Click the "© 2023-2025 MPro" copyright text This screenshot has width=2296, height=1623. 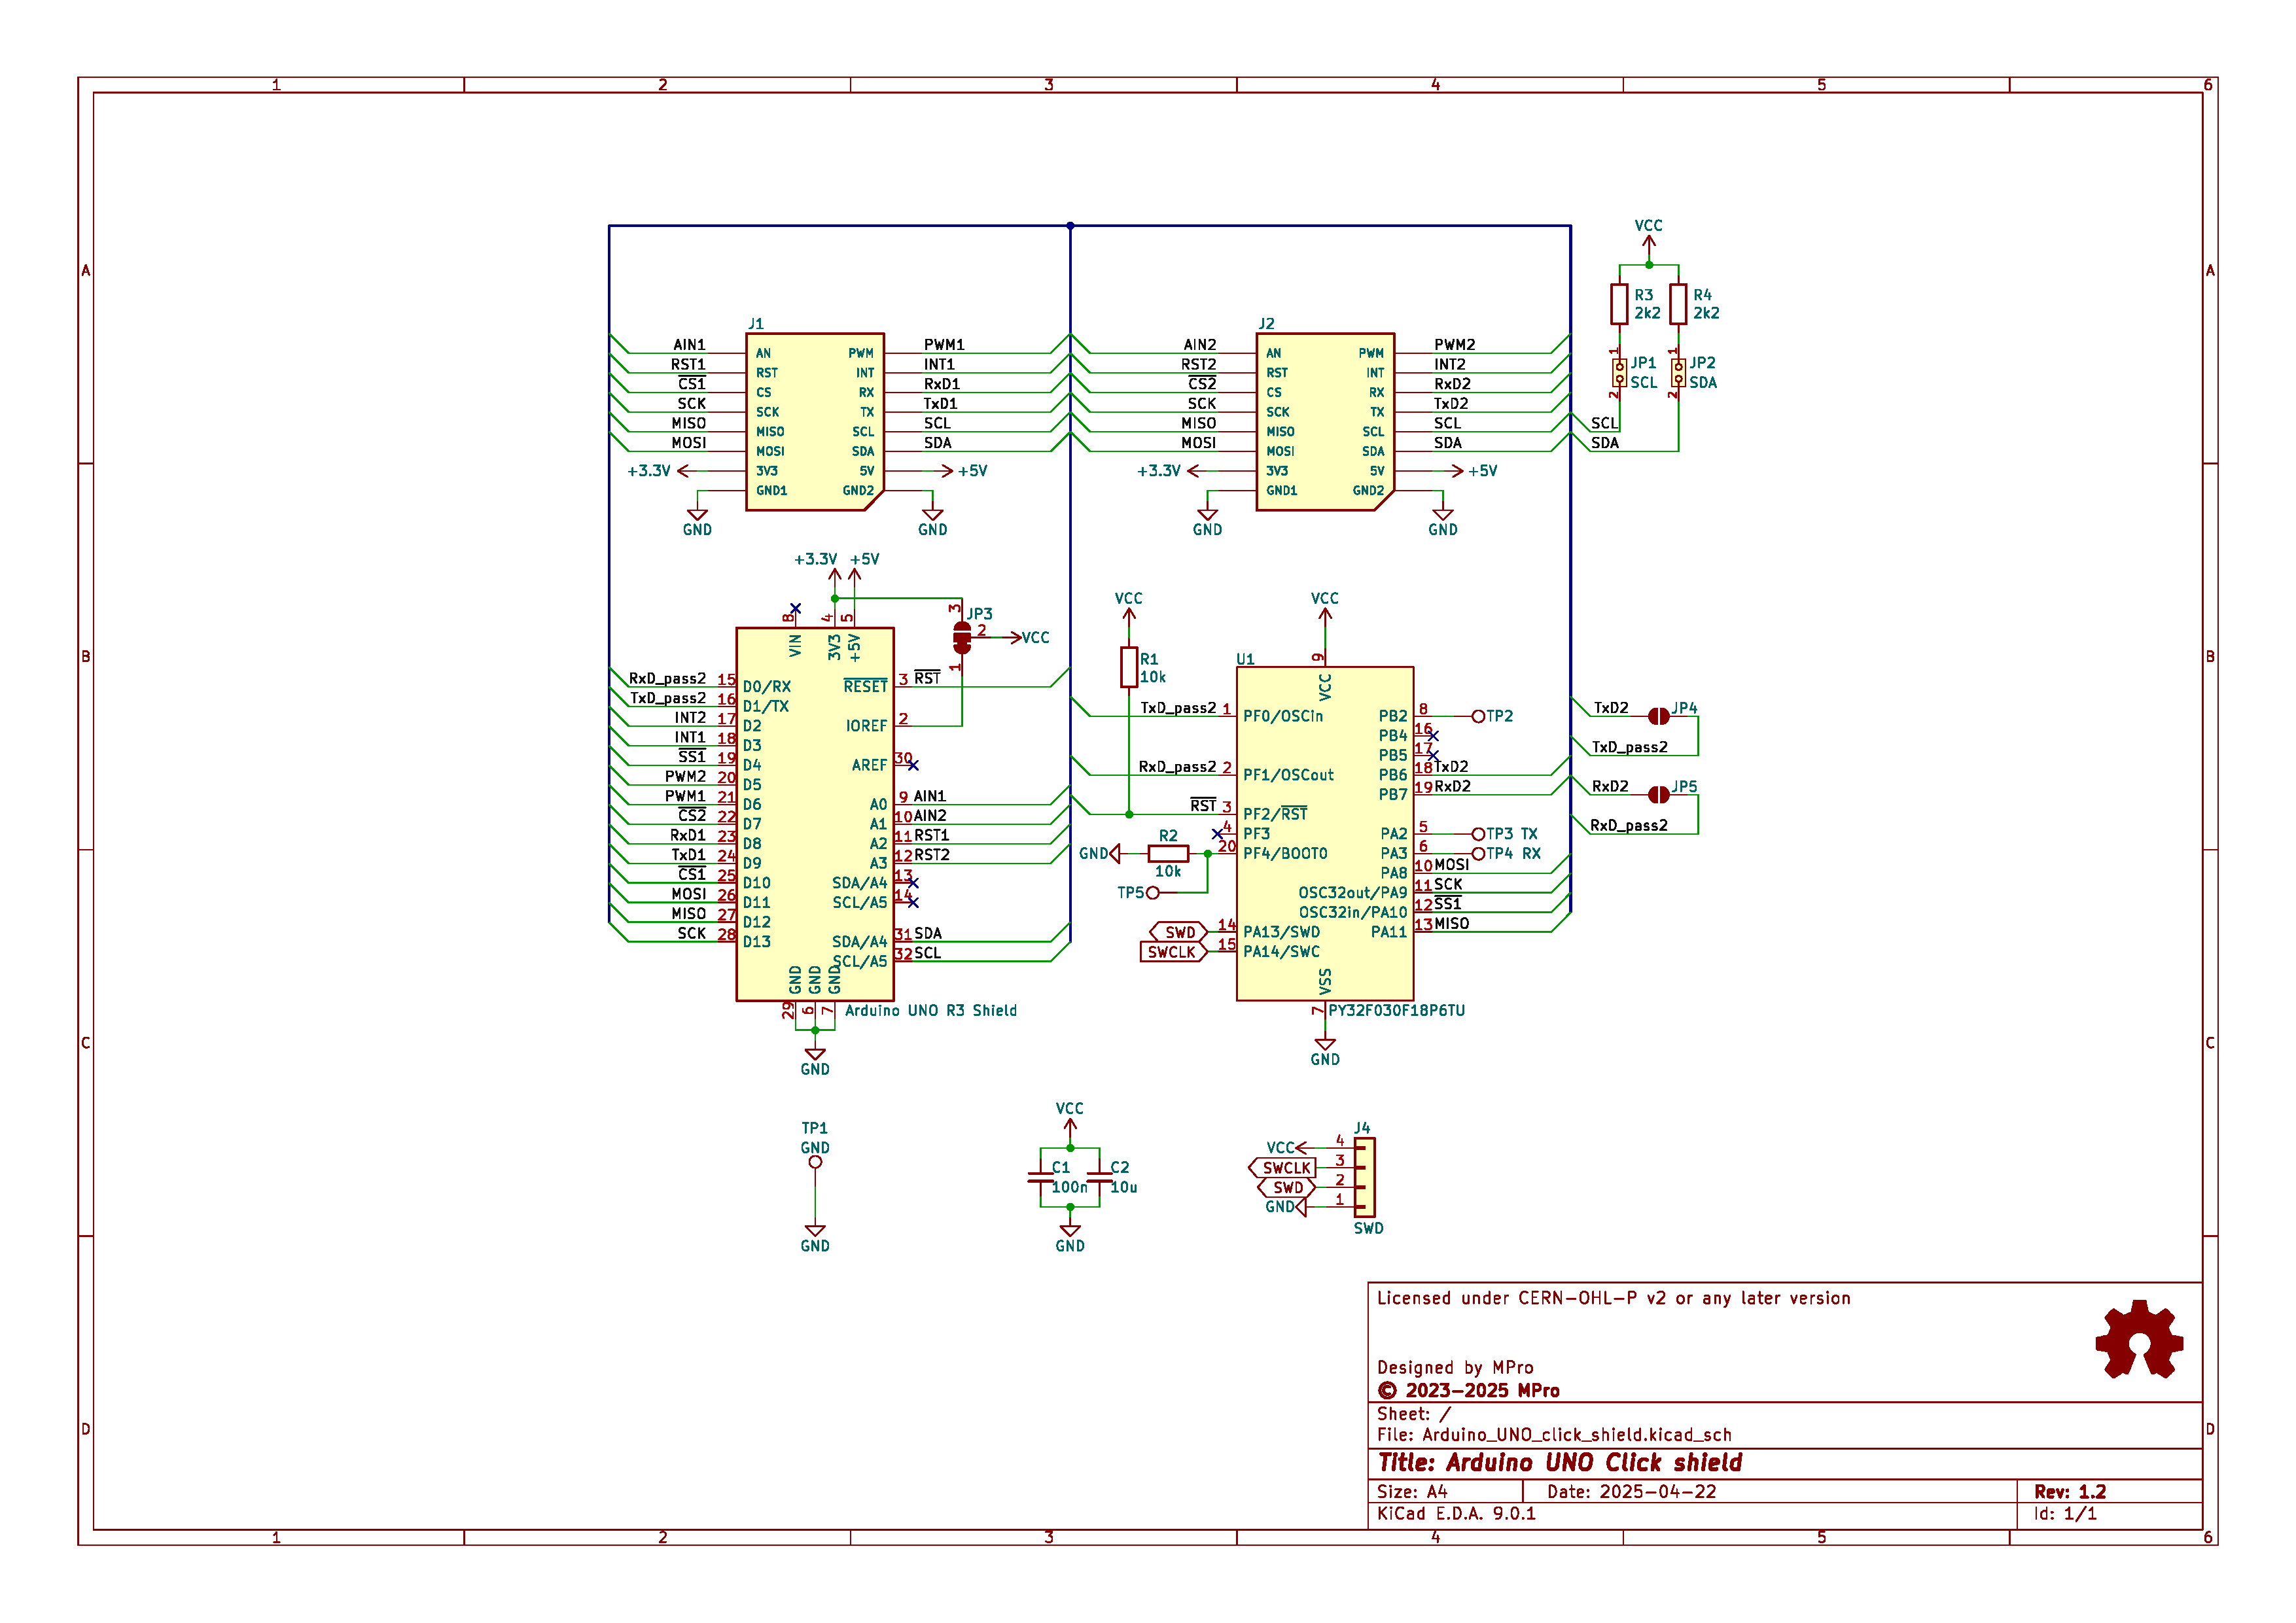(x=1468, y=1390)
